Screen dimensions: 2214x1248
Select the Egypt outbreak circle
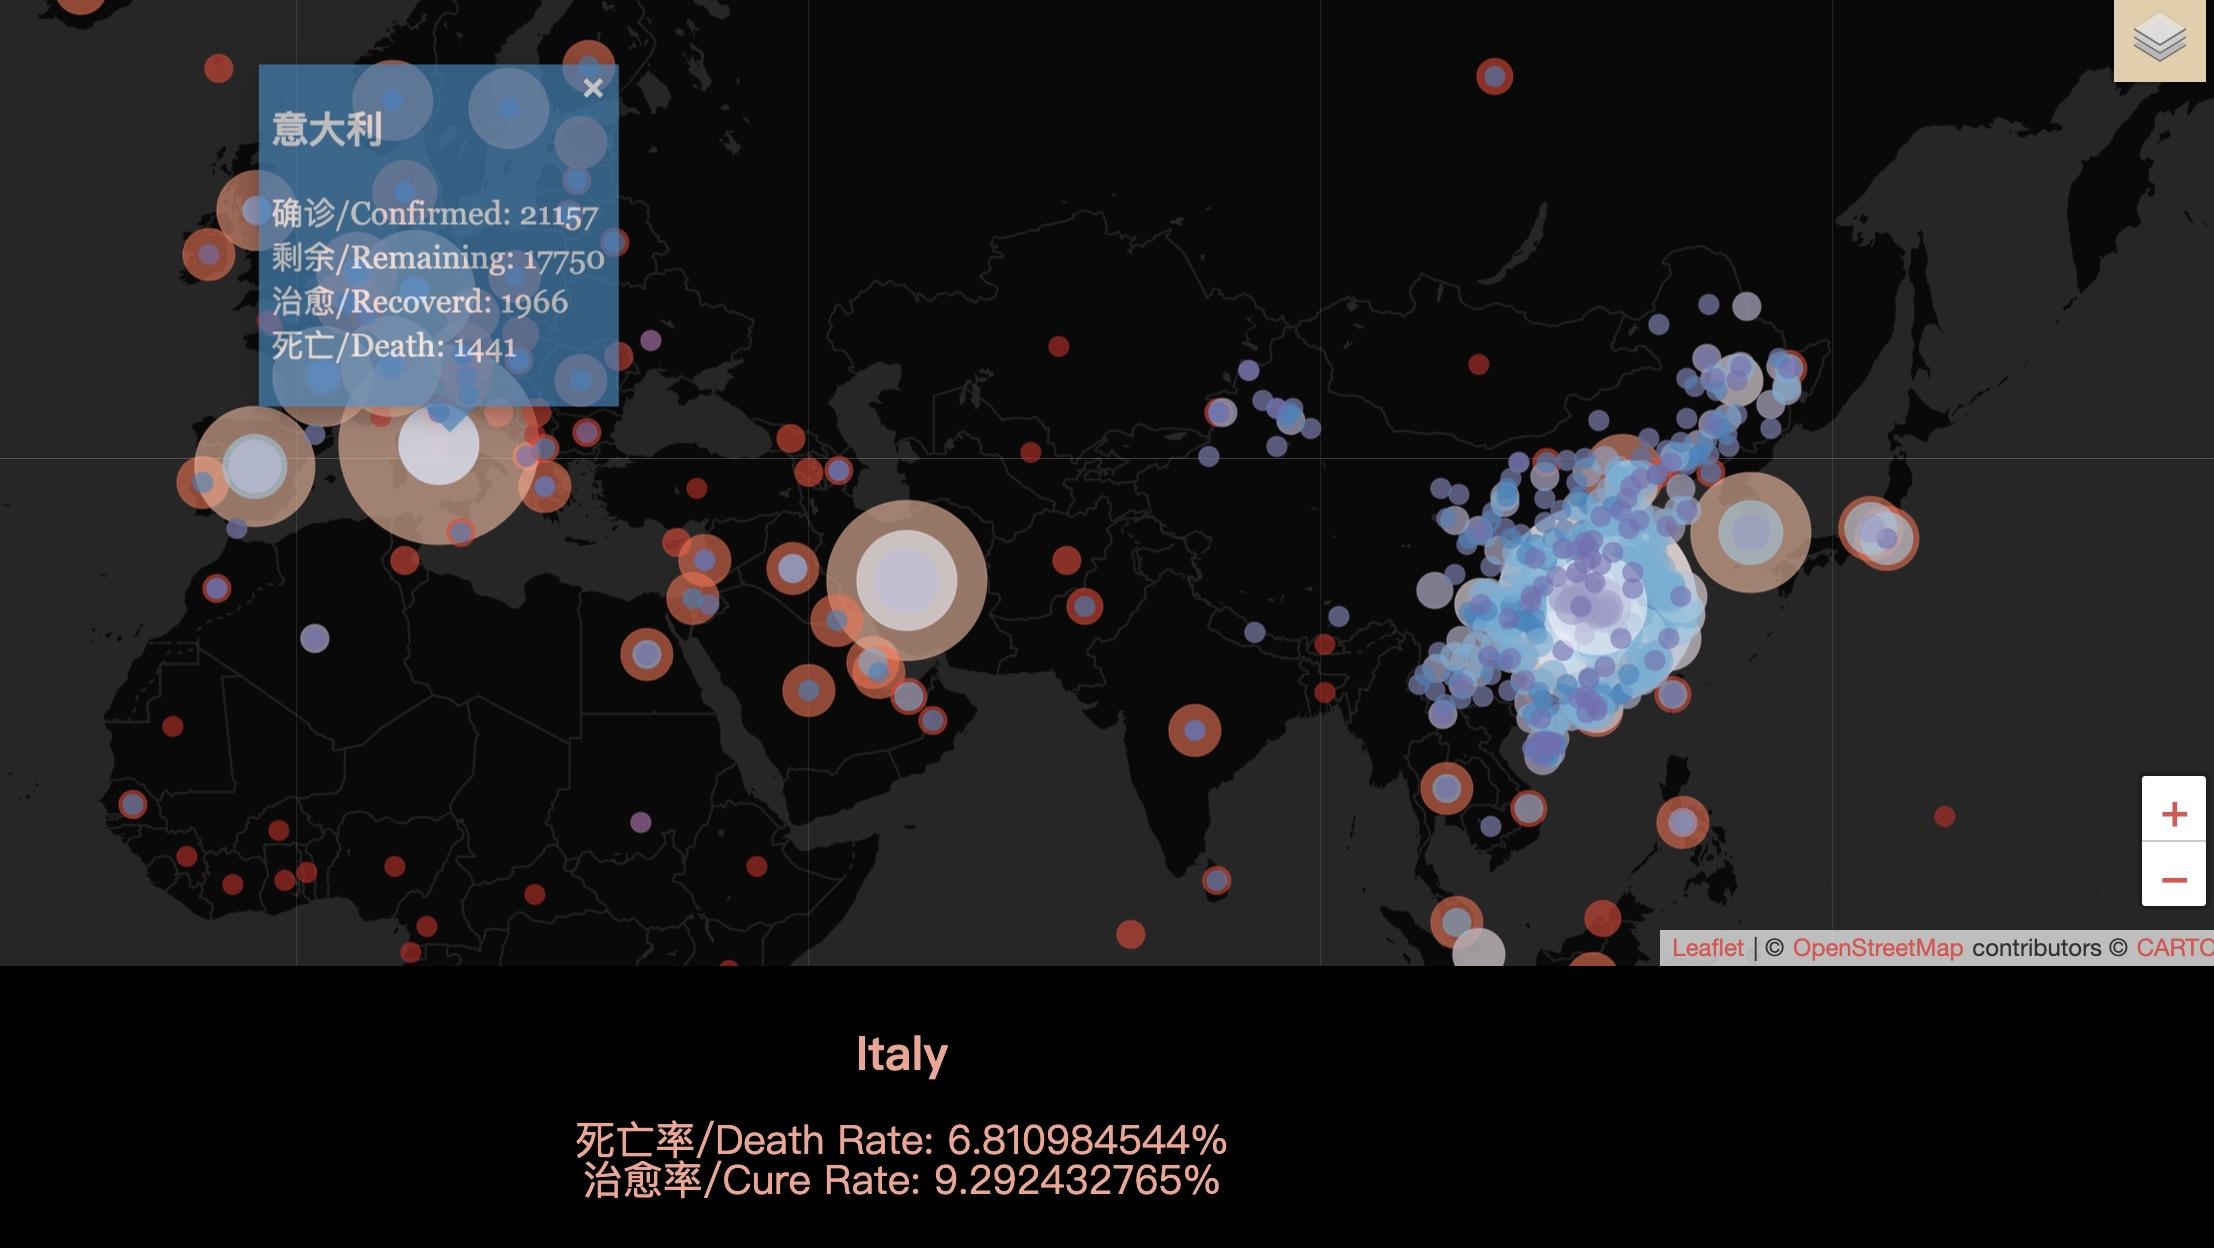pyautogui.click(x=646, y=654)
